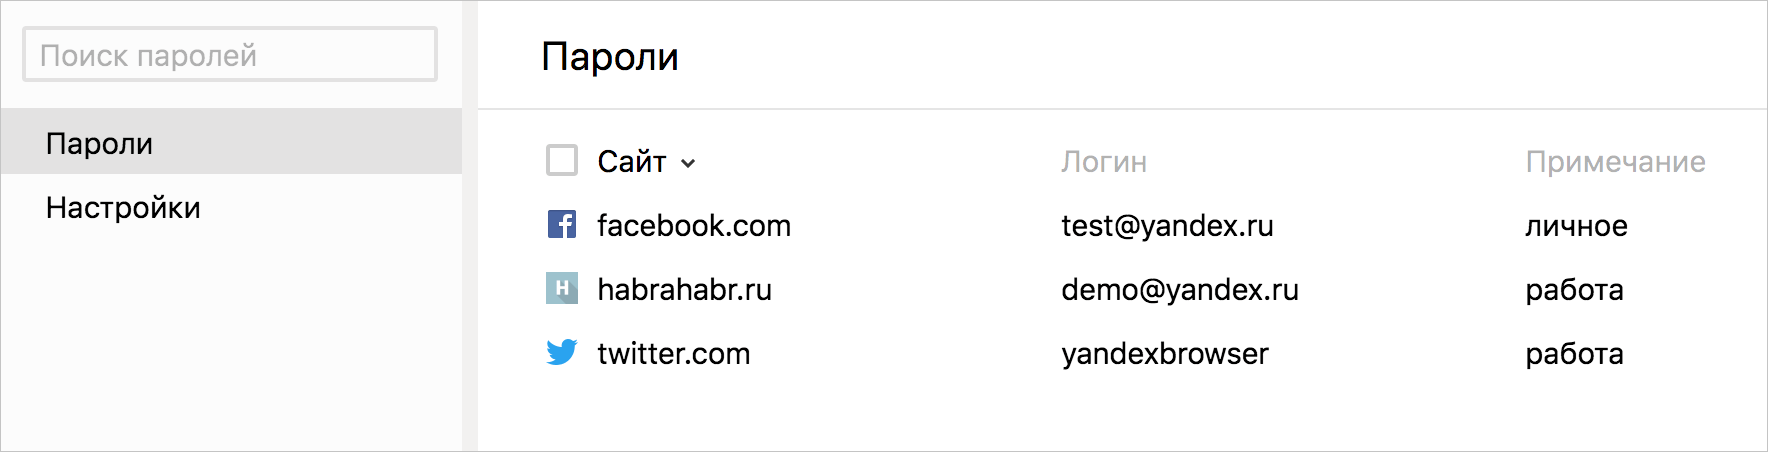Toggle the select-all checkbox next to Сайт
Image resolution: width=1768 pixels, height=452 pixels.
point(562,160)
